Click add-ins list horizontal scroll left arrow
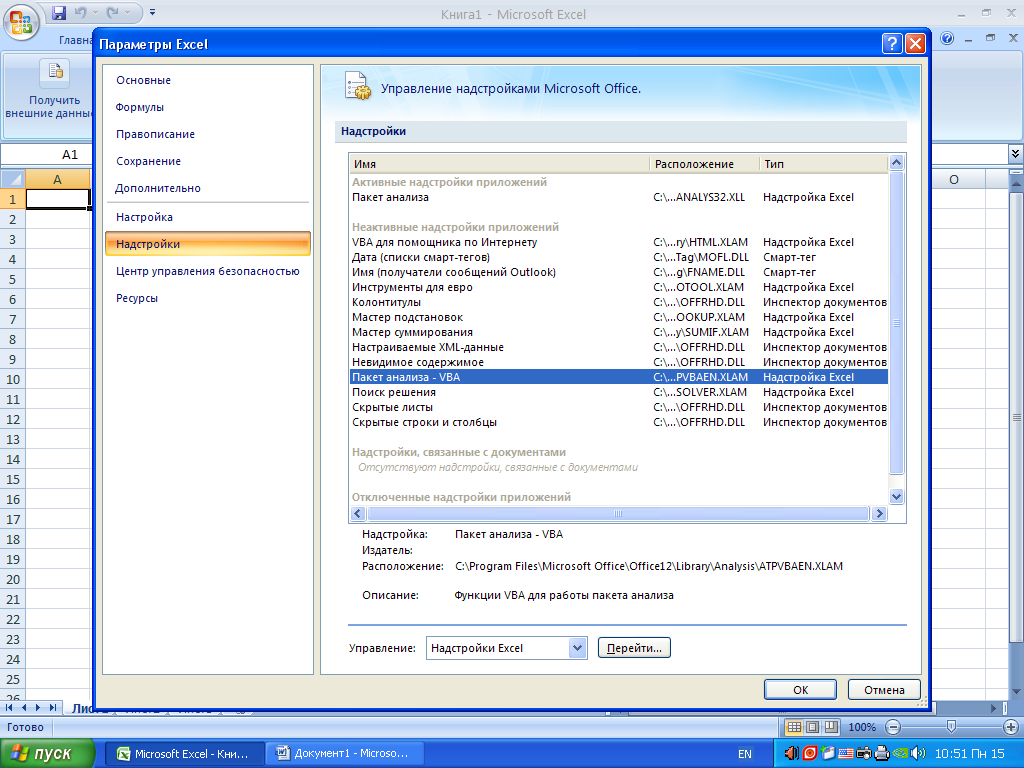Image resolution: width=1024 pixels, height=768 pixels. 358,514
